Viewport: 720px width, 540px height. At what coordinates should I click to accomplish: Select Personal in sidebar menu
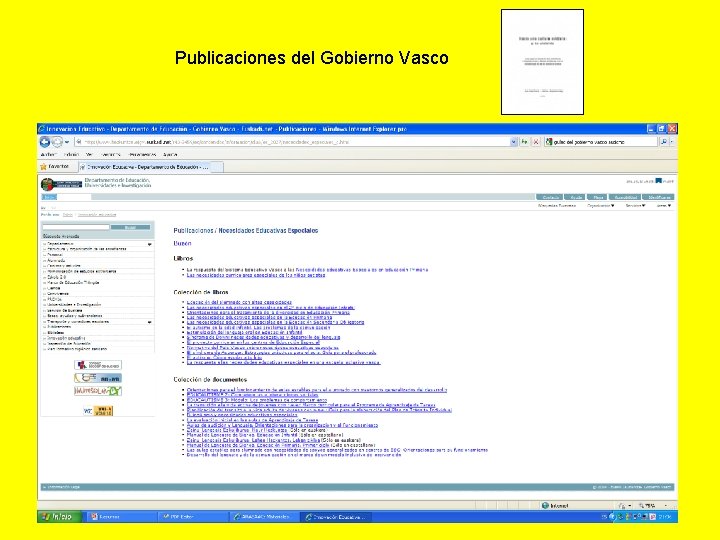[x=55, y=254]
